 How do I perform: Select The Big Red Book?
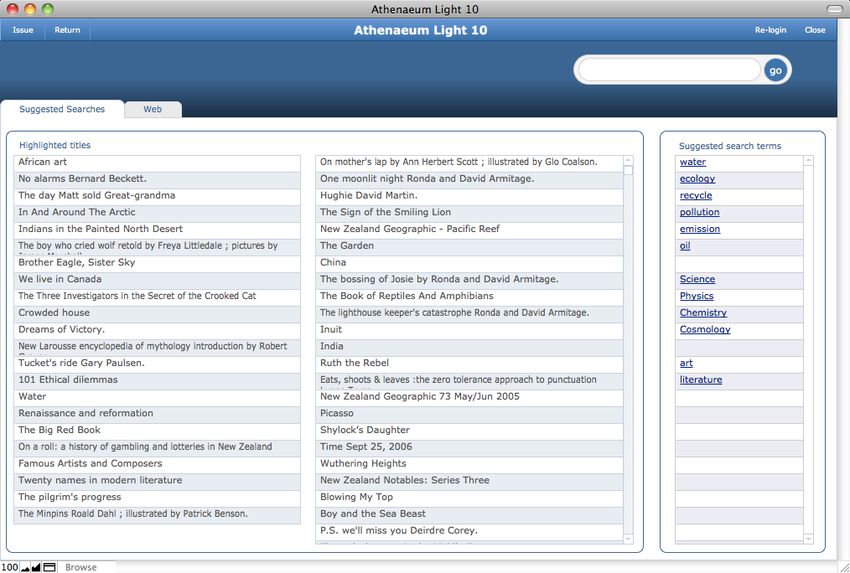tap(157, 431)
